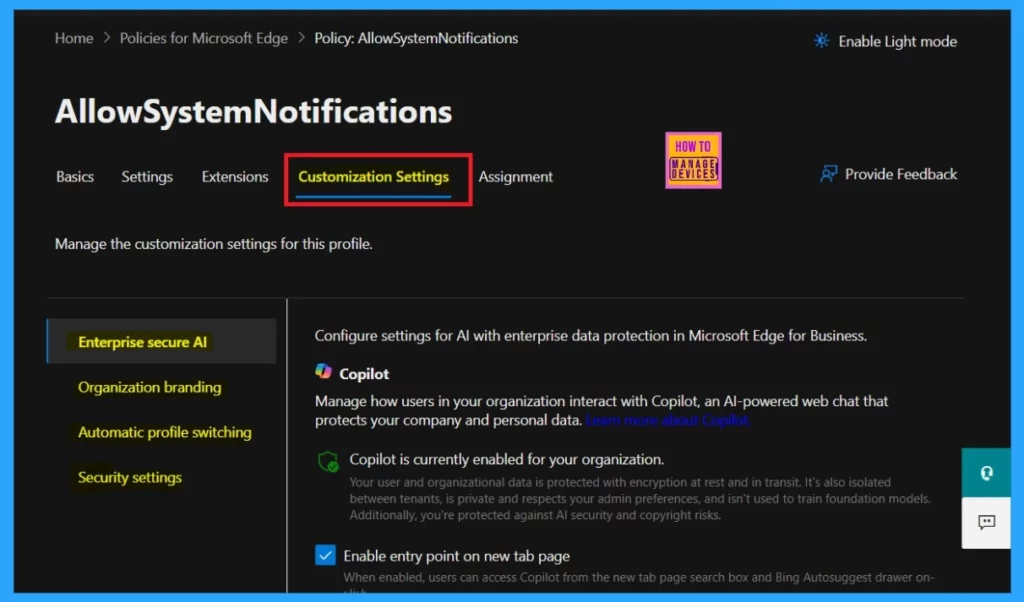Click the Provide Feedback person icon
Screen dimensions: 1024x602
(828, 174)
